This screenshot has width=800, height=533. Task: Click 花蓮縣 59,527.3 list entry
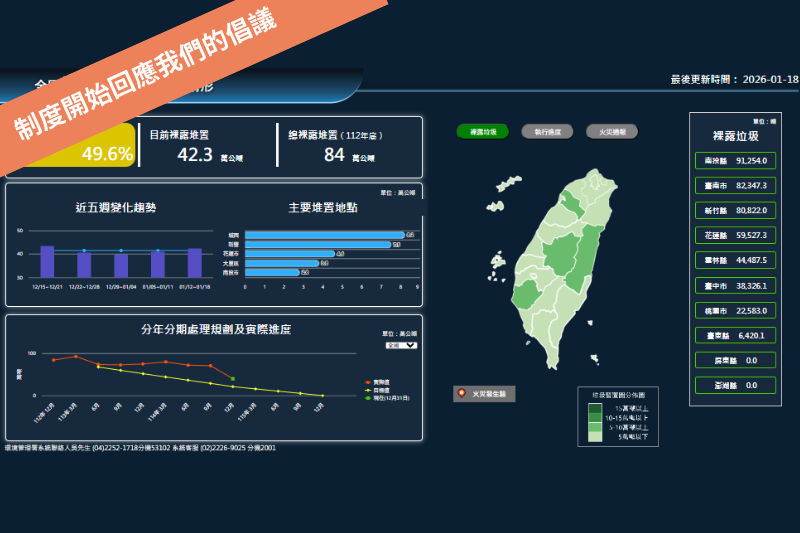tap(735, 235)
